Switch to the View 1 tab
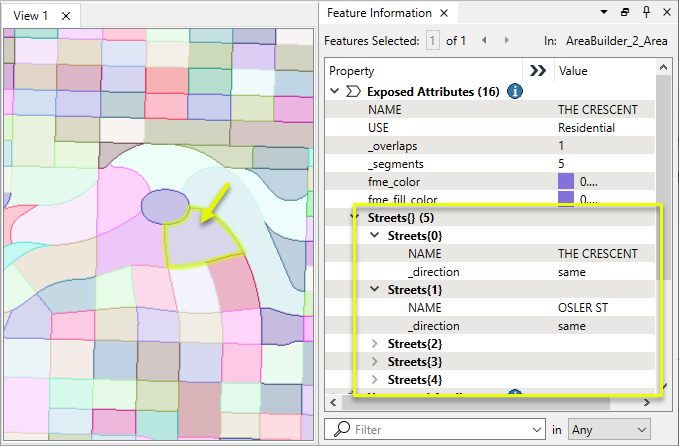The image size is (679, 446). [x=30, y=16]
